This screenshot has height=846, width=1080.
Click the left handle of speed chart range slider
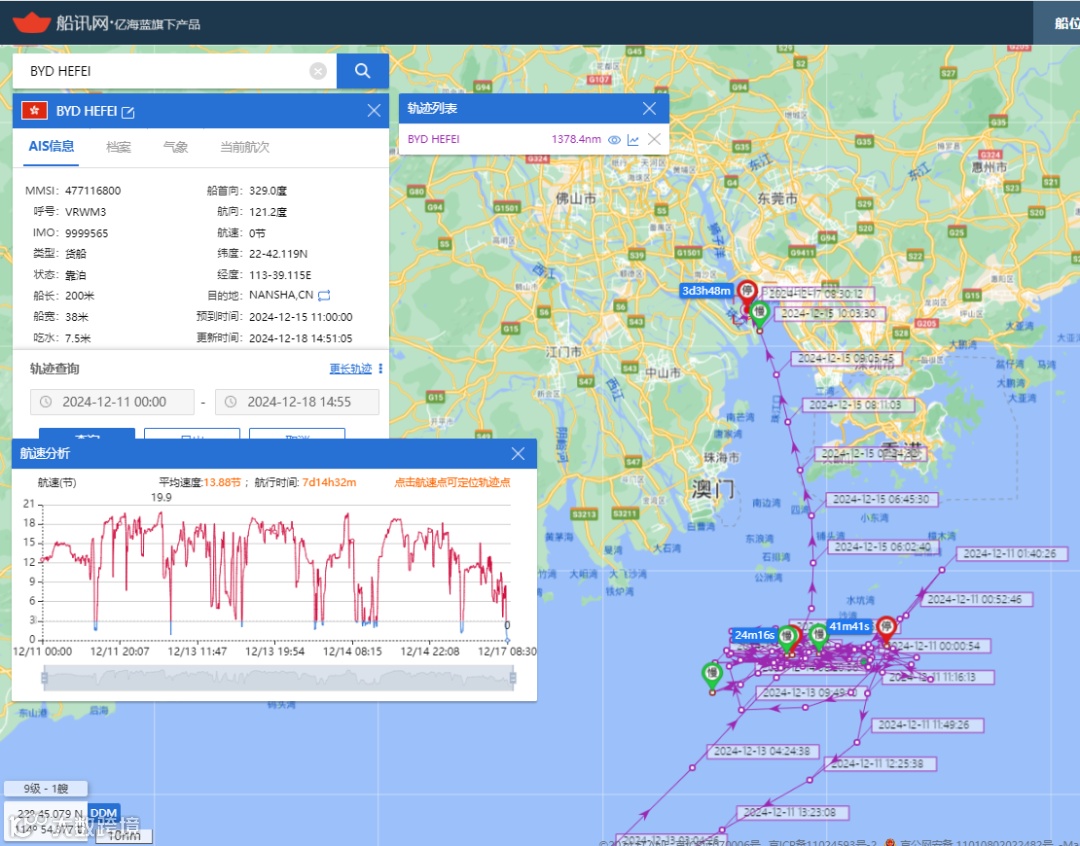tap(45, 679)
